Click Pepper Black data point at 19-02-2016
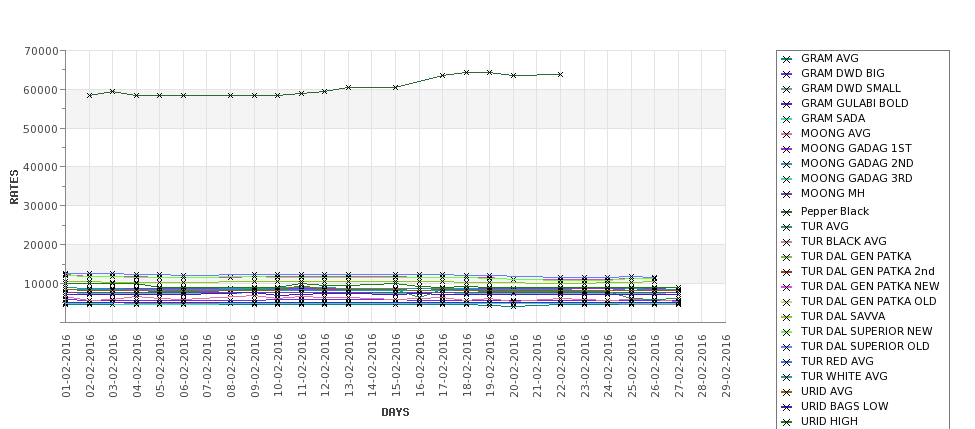The image size is (975, 429). coord(490,72)
